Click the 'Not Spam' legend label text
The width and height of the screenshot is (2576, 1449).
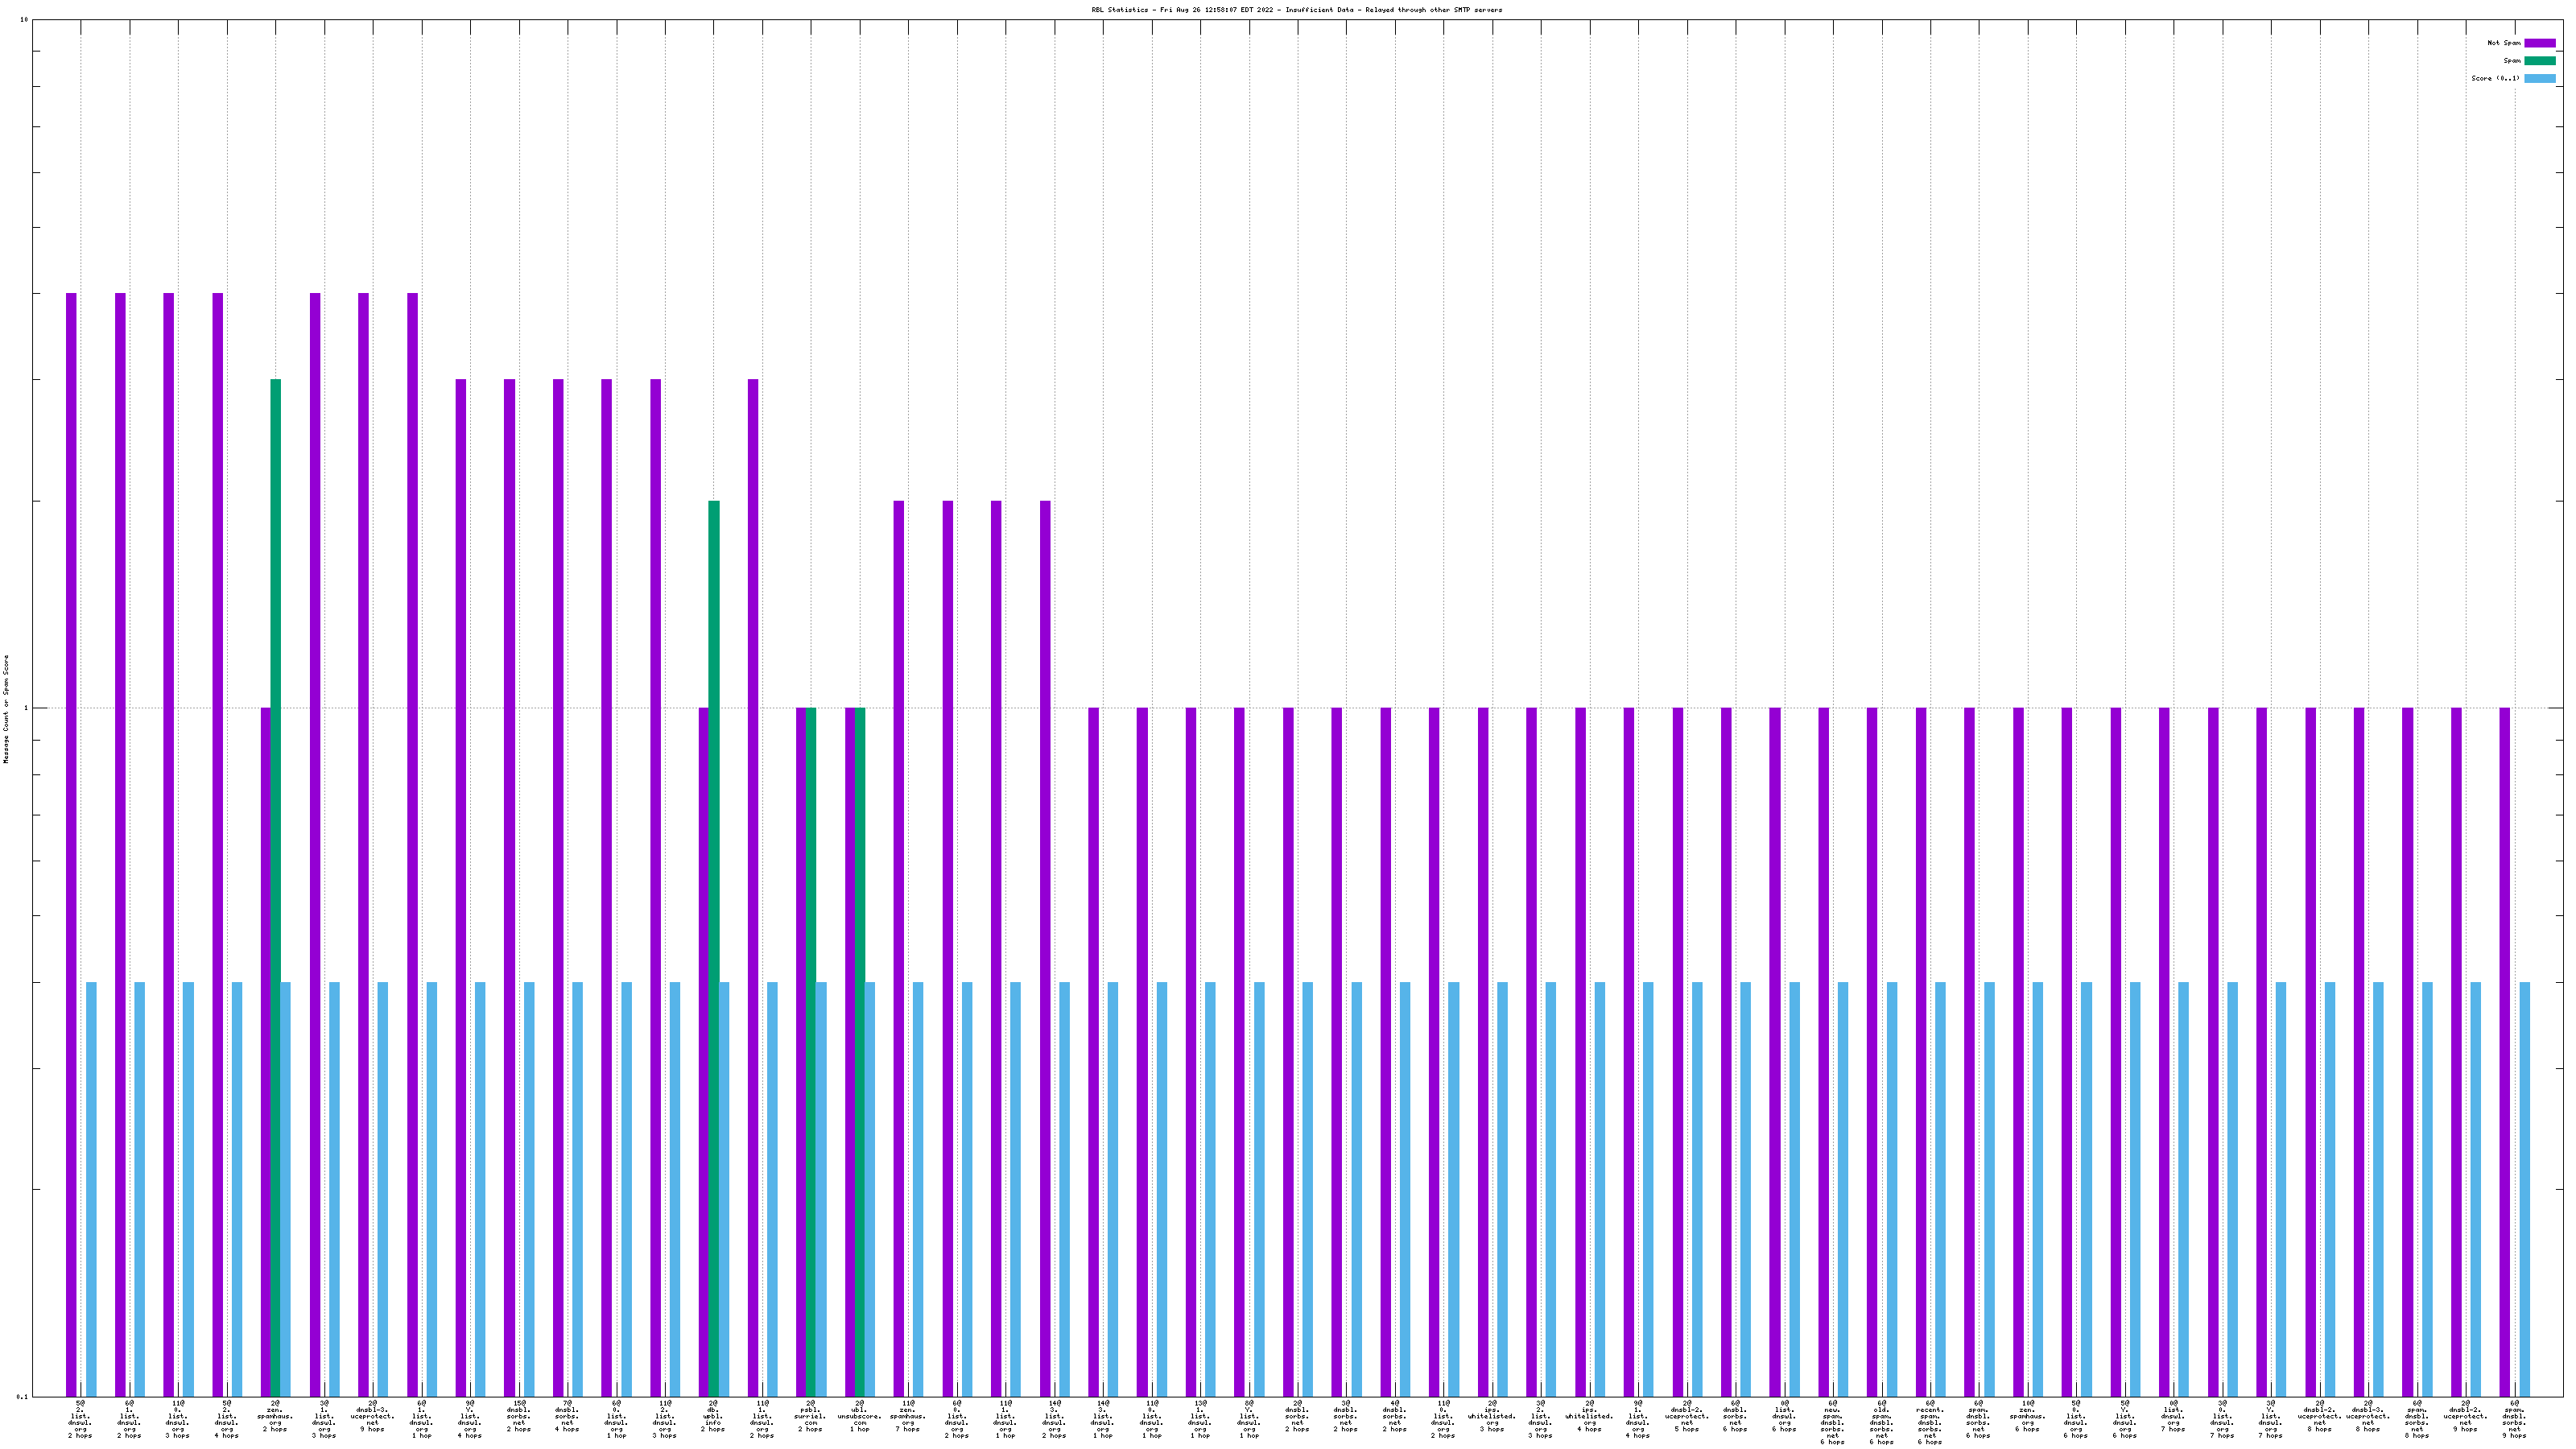(2504, 43)
